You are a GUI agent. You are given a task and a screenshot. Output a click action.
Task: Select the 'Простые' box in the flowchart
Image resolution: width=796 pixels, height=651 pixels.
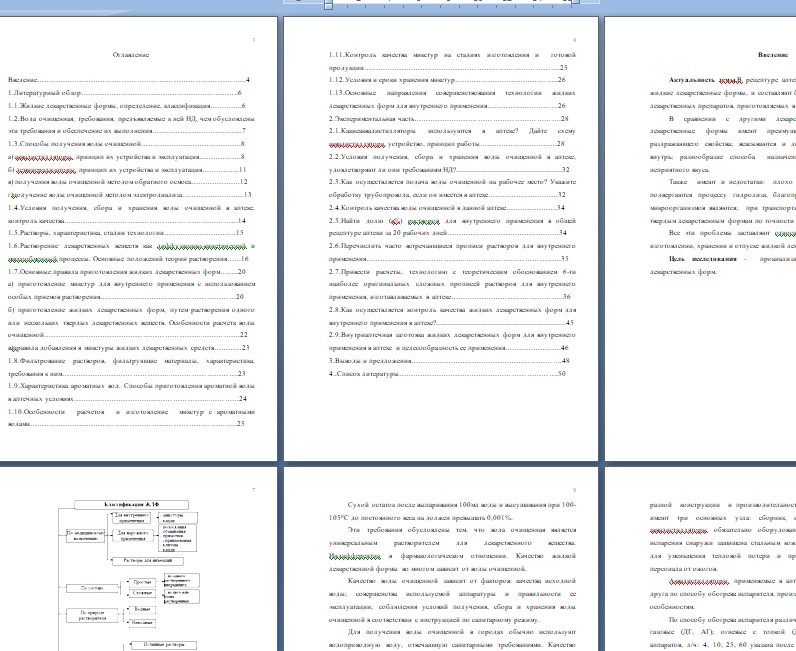(142, 582)
